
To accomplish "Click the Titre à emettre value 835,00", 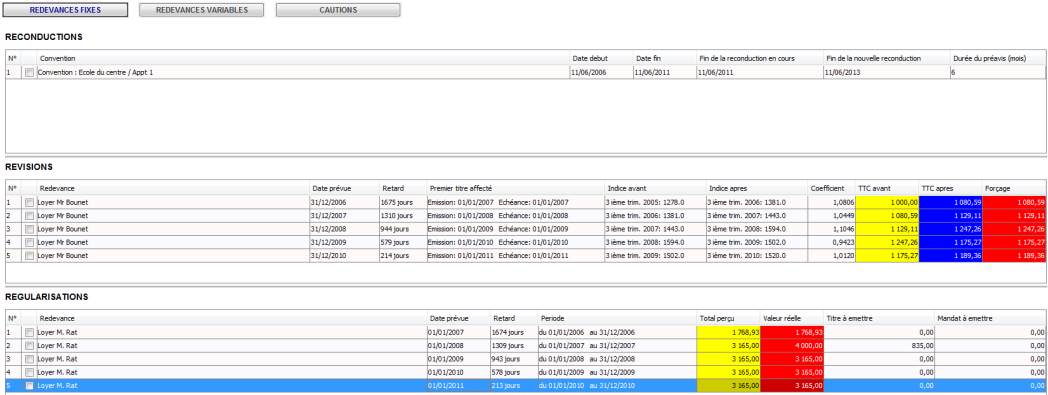I will click(879, 346).
